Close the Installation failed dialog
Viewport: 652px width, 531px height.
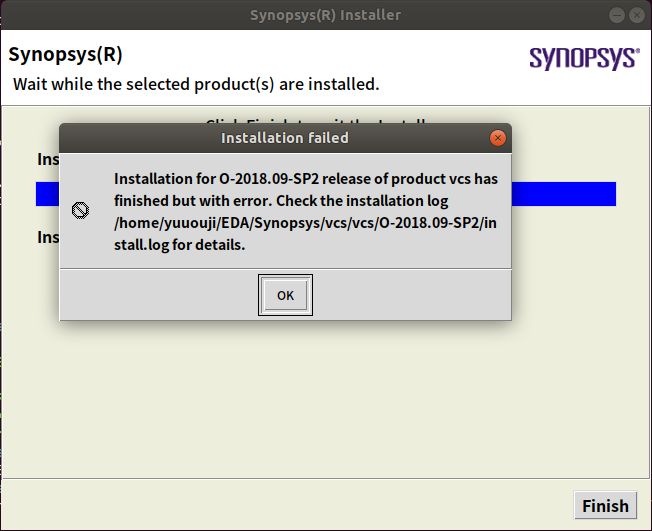pos(497,138)
